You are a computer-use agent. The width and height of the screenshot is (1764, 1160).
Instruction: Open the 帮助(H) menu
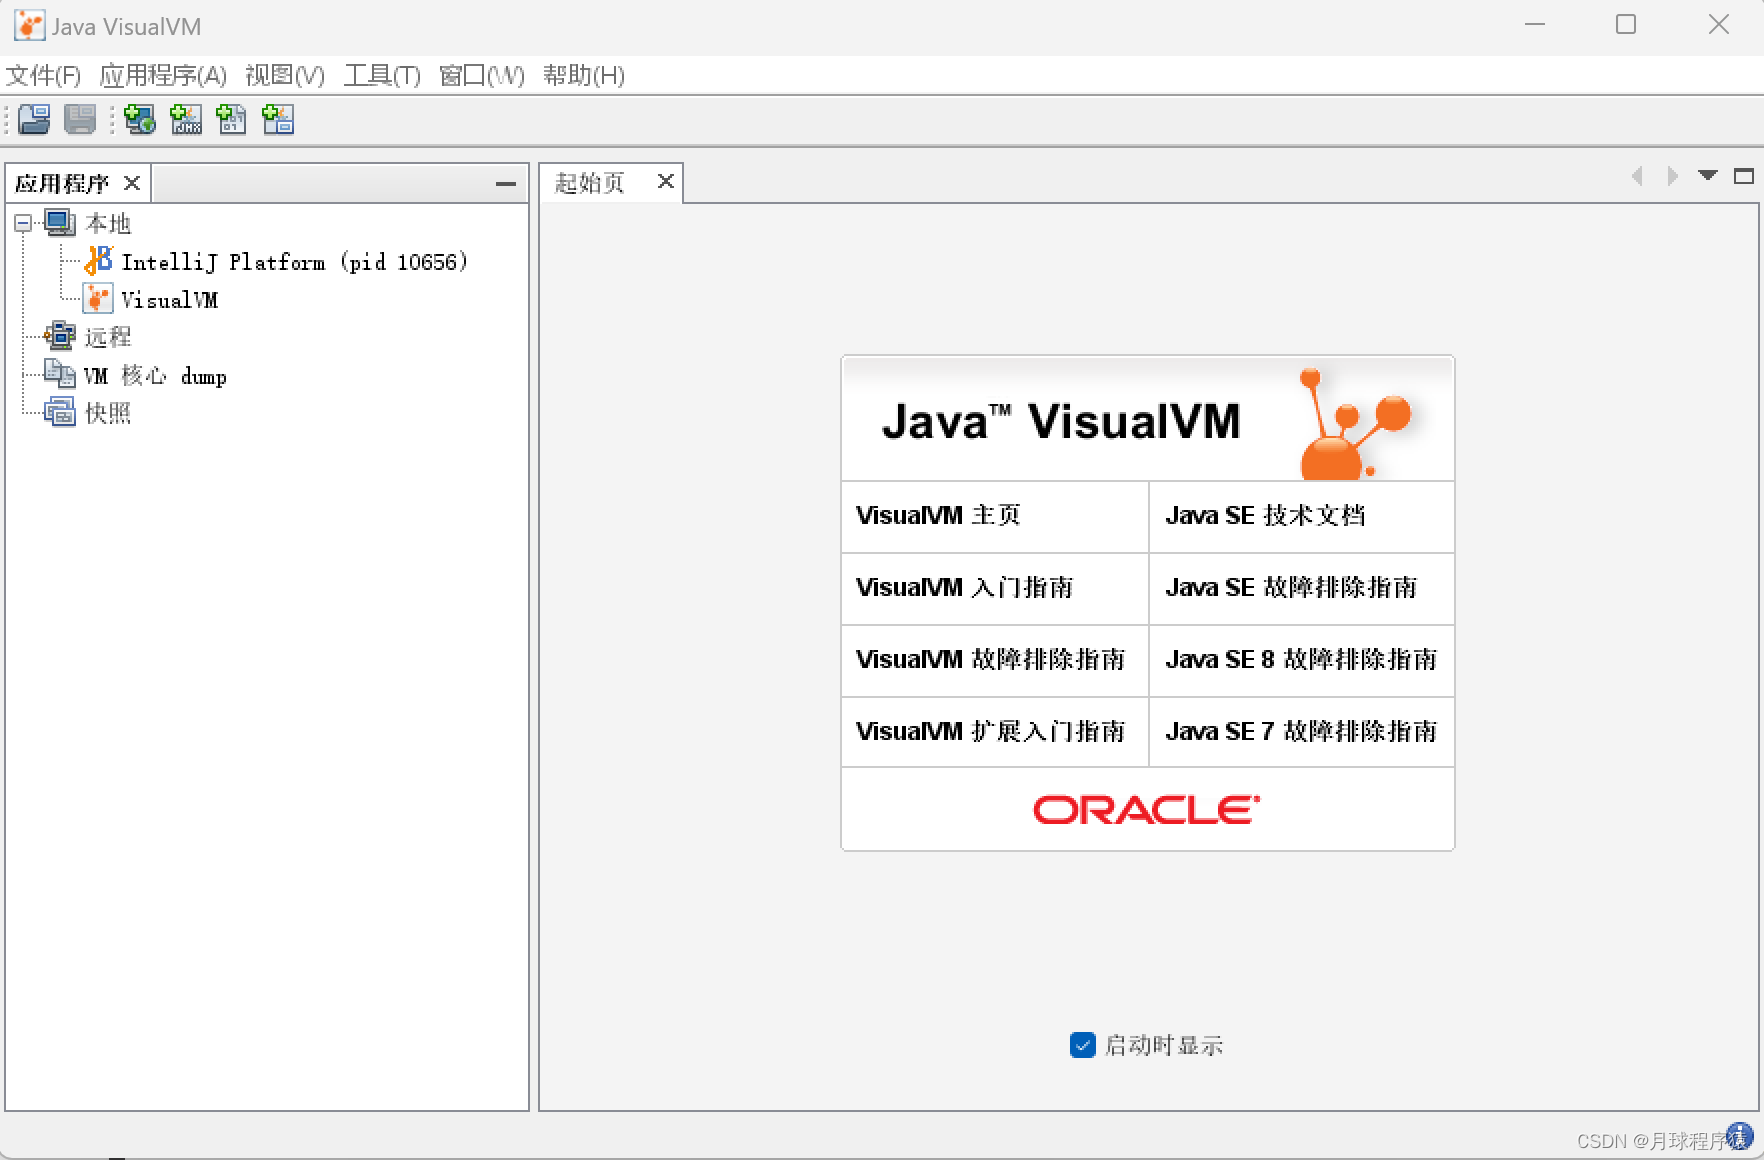[x=584, y=75]
